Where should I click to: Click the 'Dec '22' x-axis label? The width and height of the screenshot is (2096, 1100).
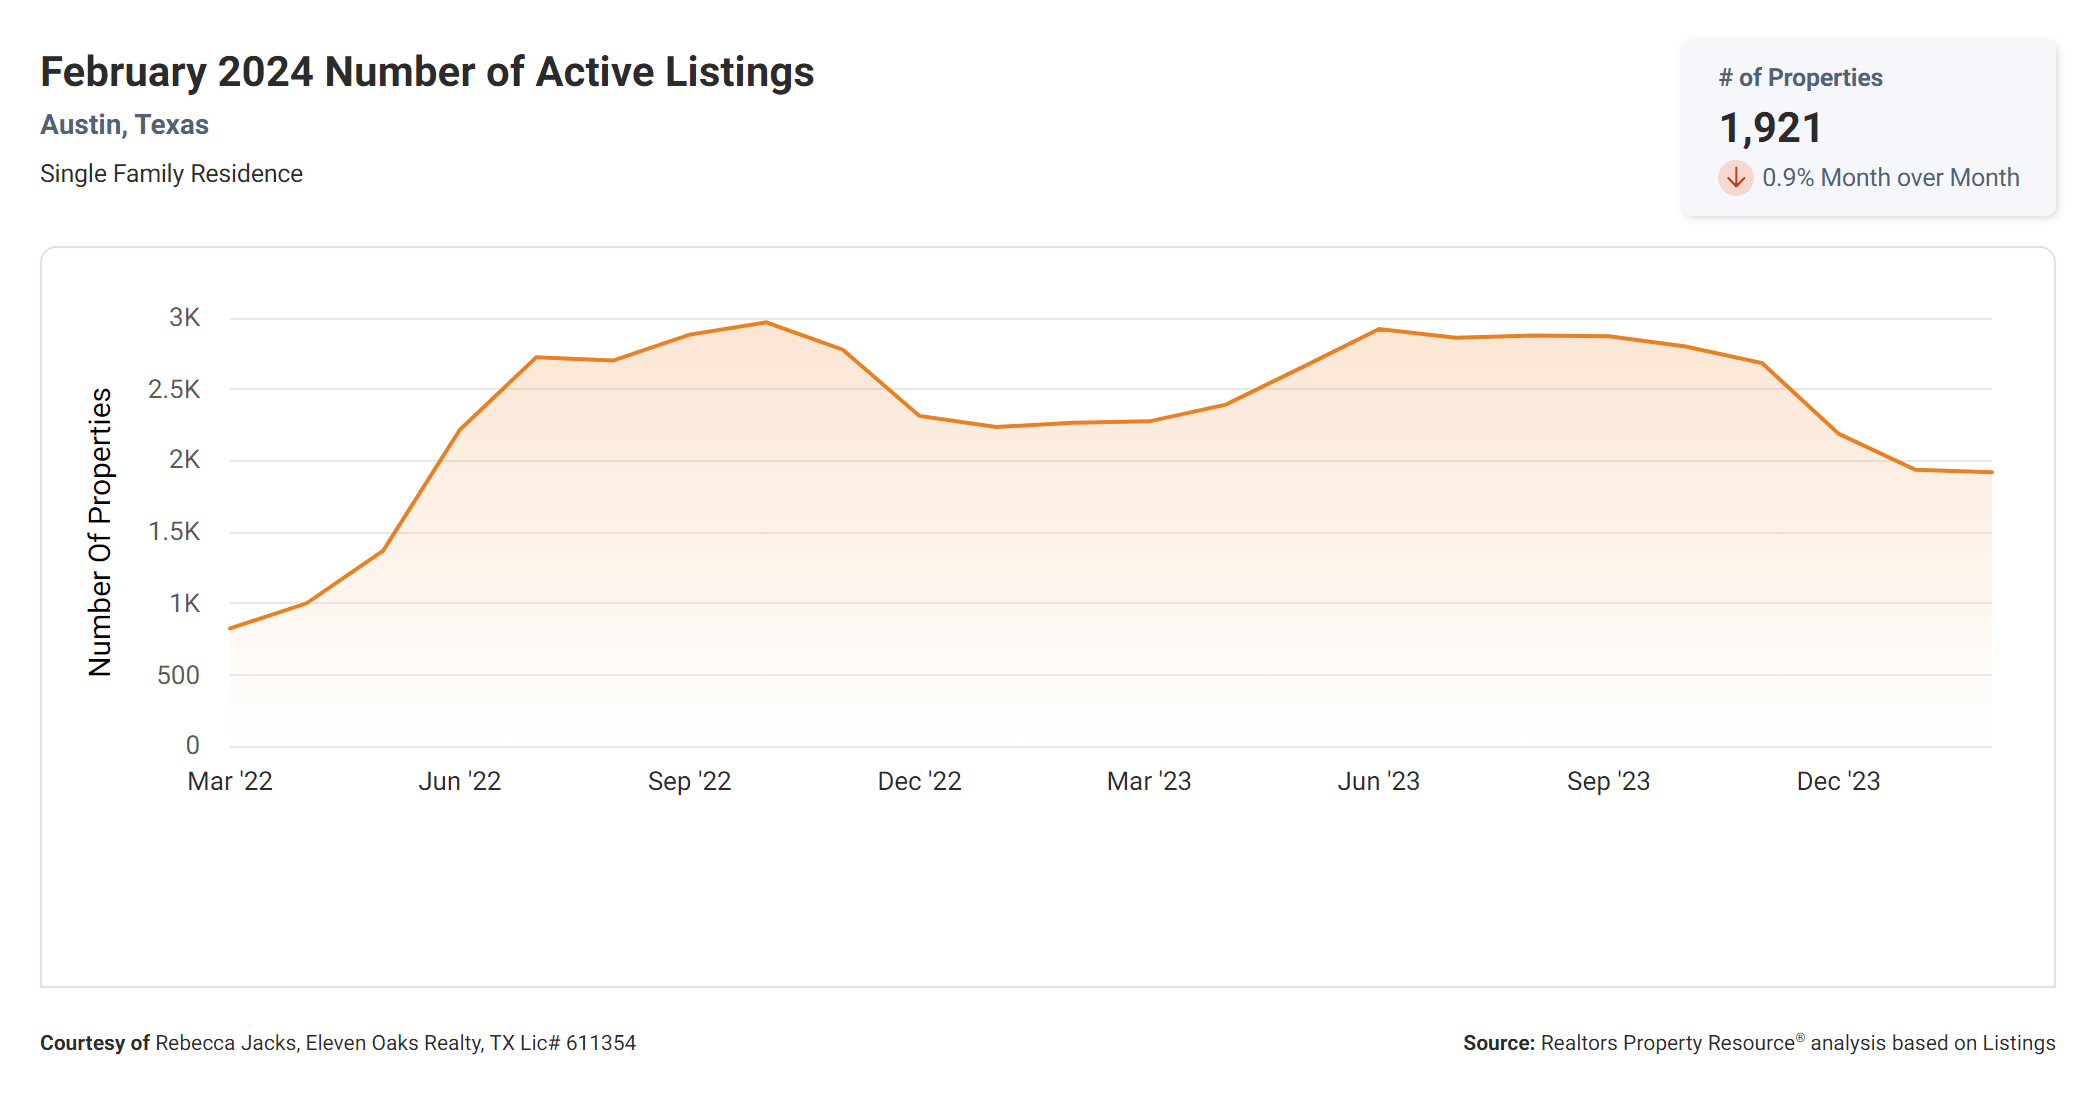919,781
